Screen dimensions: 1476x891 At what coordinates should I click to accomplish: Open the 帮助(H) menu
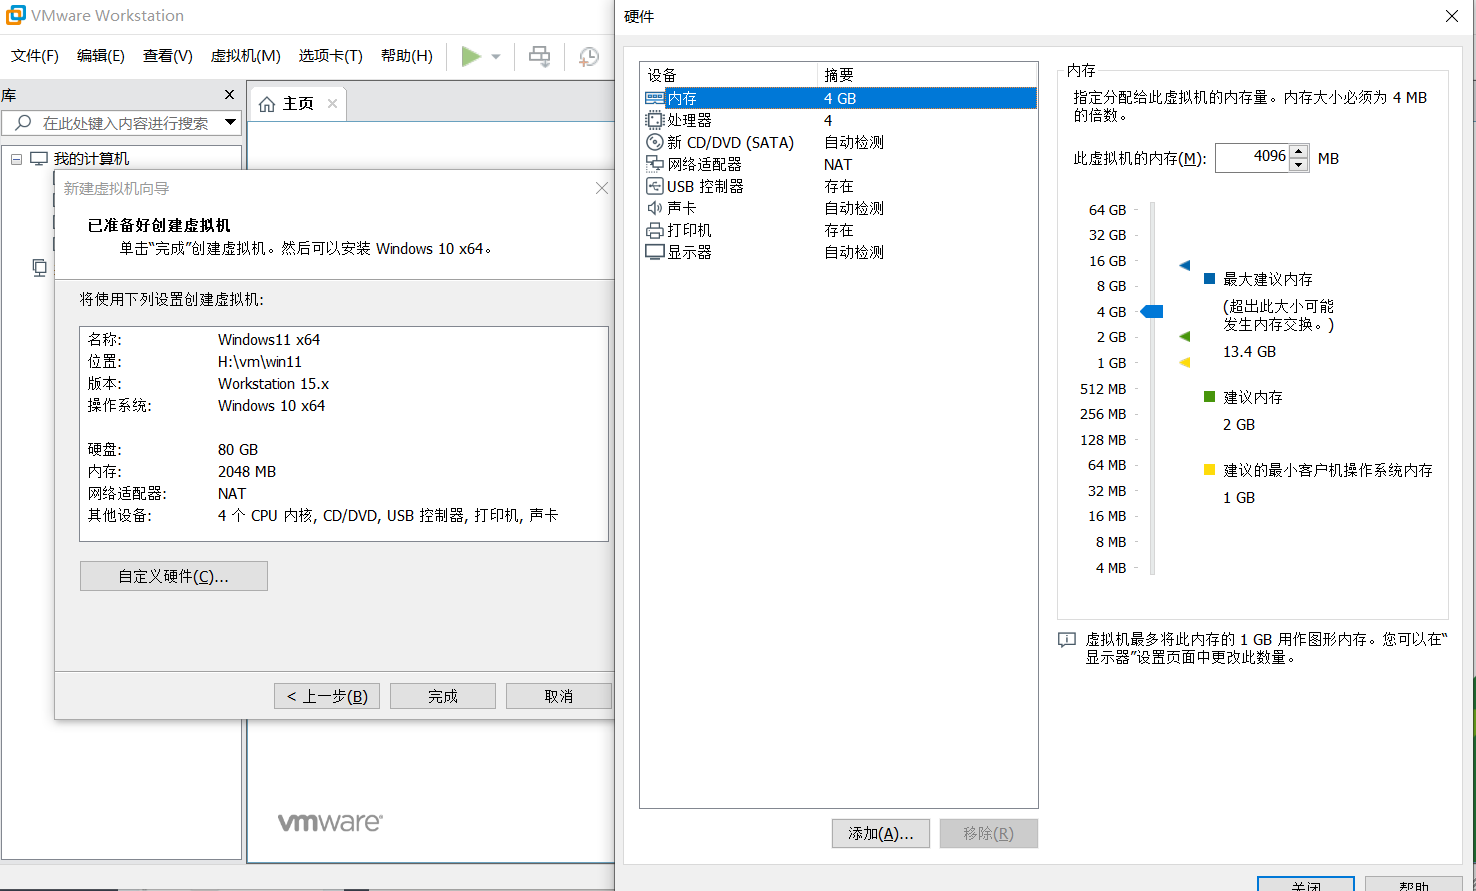pyautogui.click(x=407, y=56)
